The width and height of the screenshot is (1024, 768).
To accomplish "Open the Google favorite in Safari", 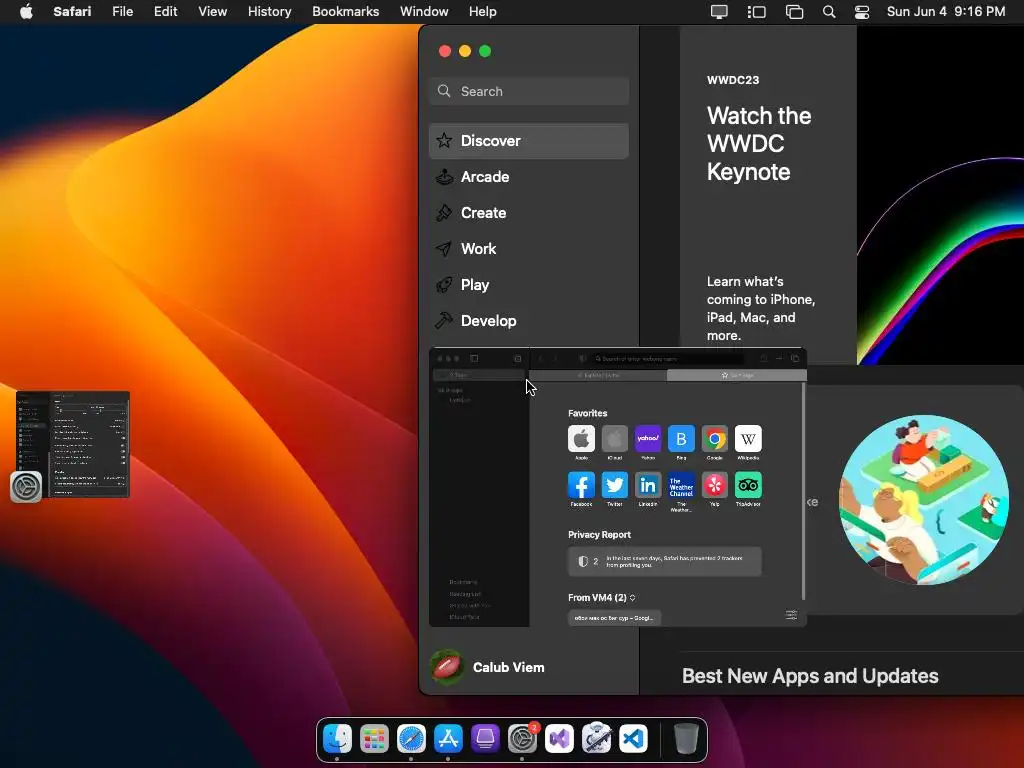I will (714, 438).
